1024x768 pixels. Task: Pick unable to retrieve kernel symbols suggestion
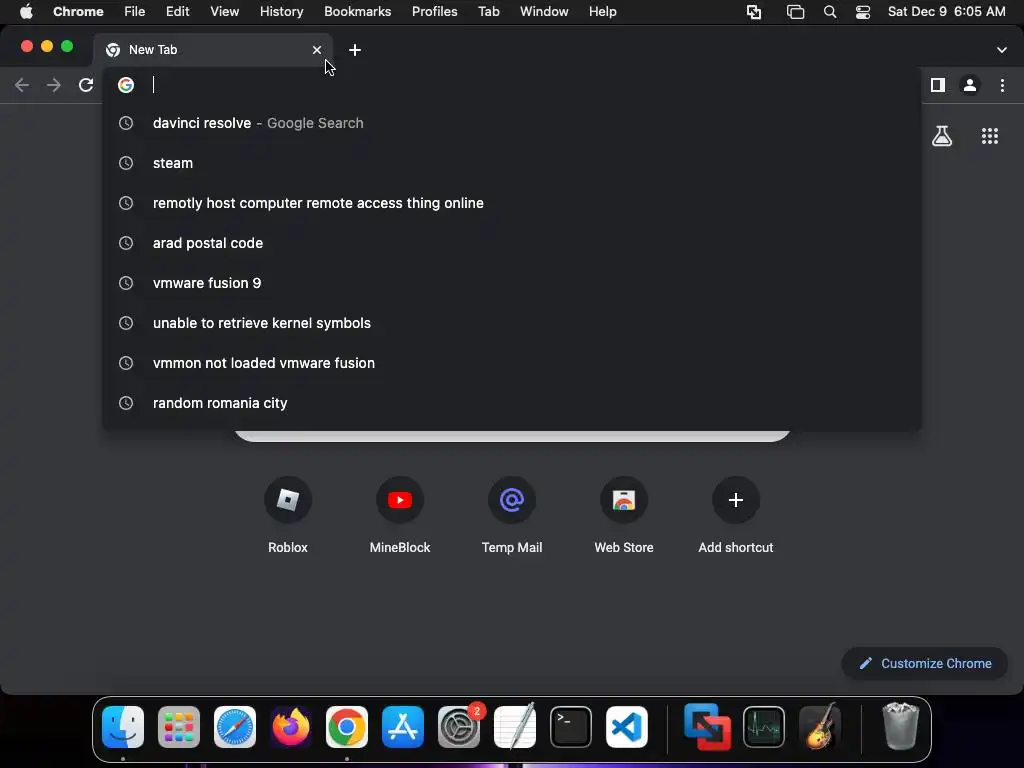click(x=512, y=323)
